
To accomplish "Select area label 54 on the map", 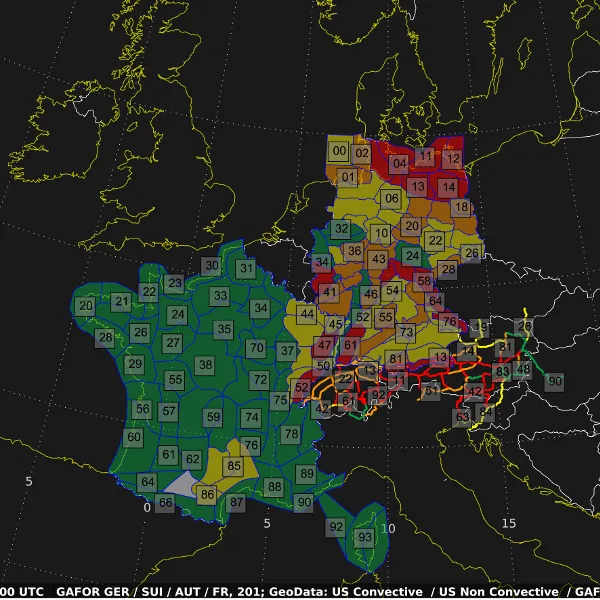I will [391, 290].
